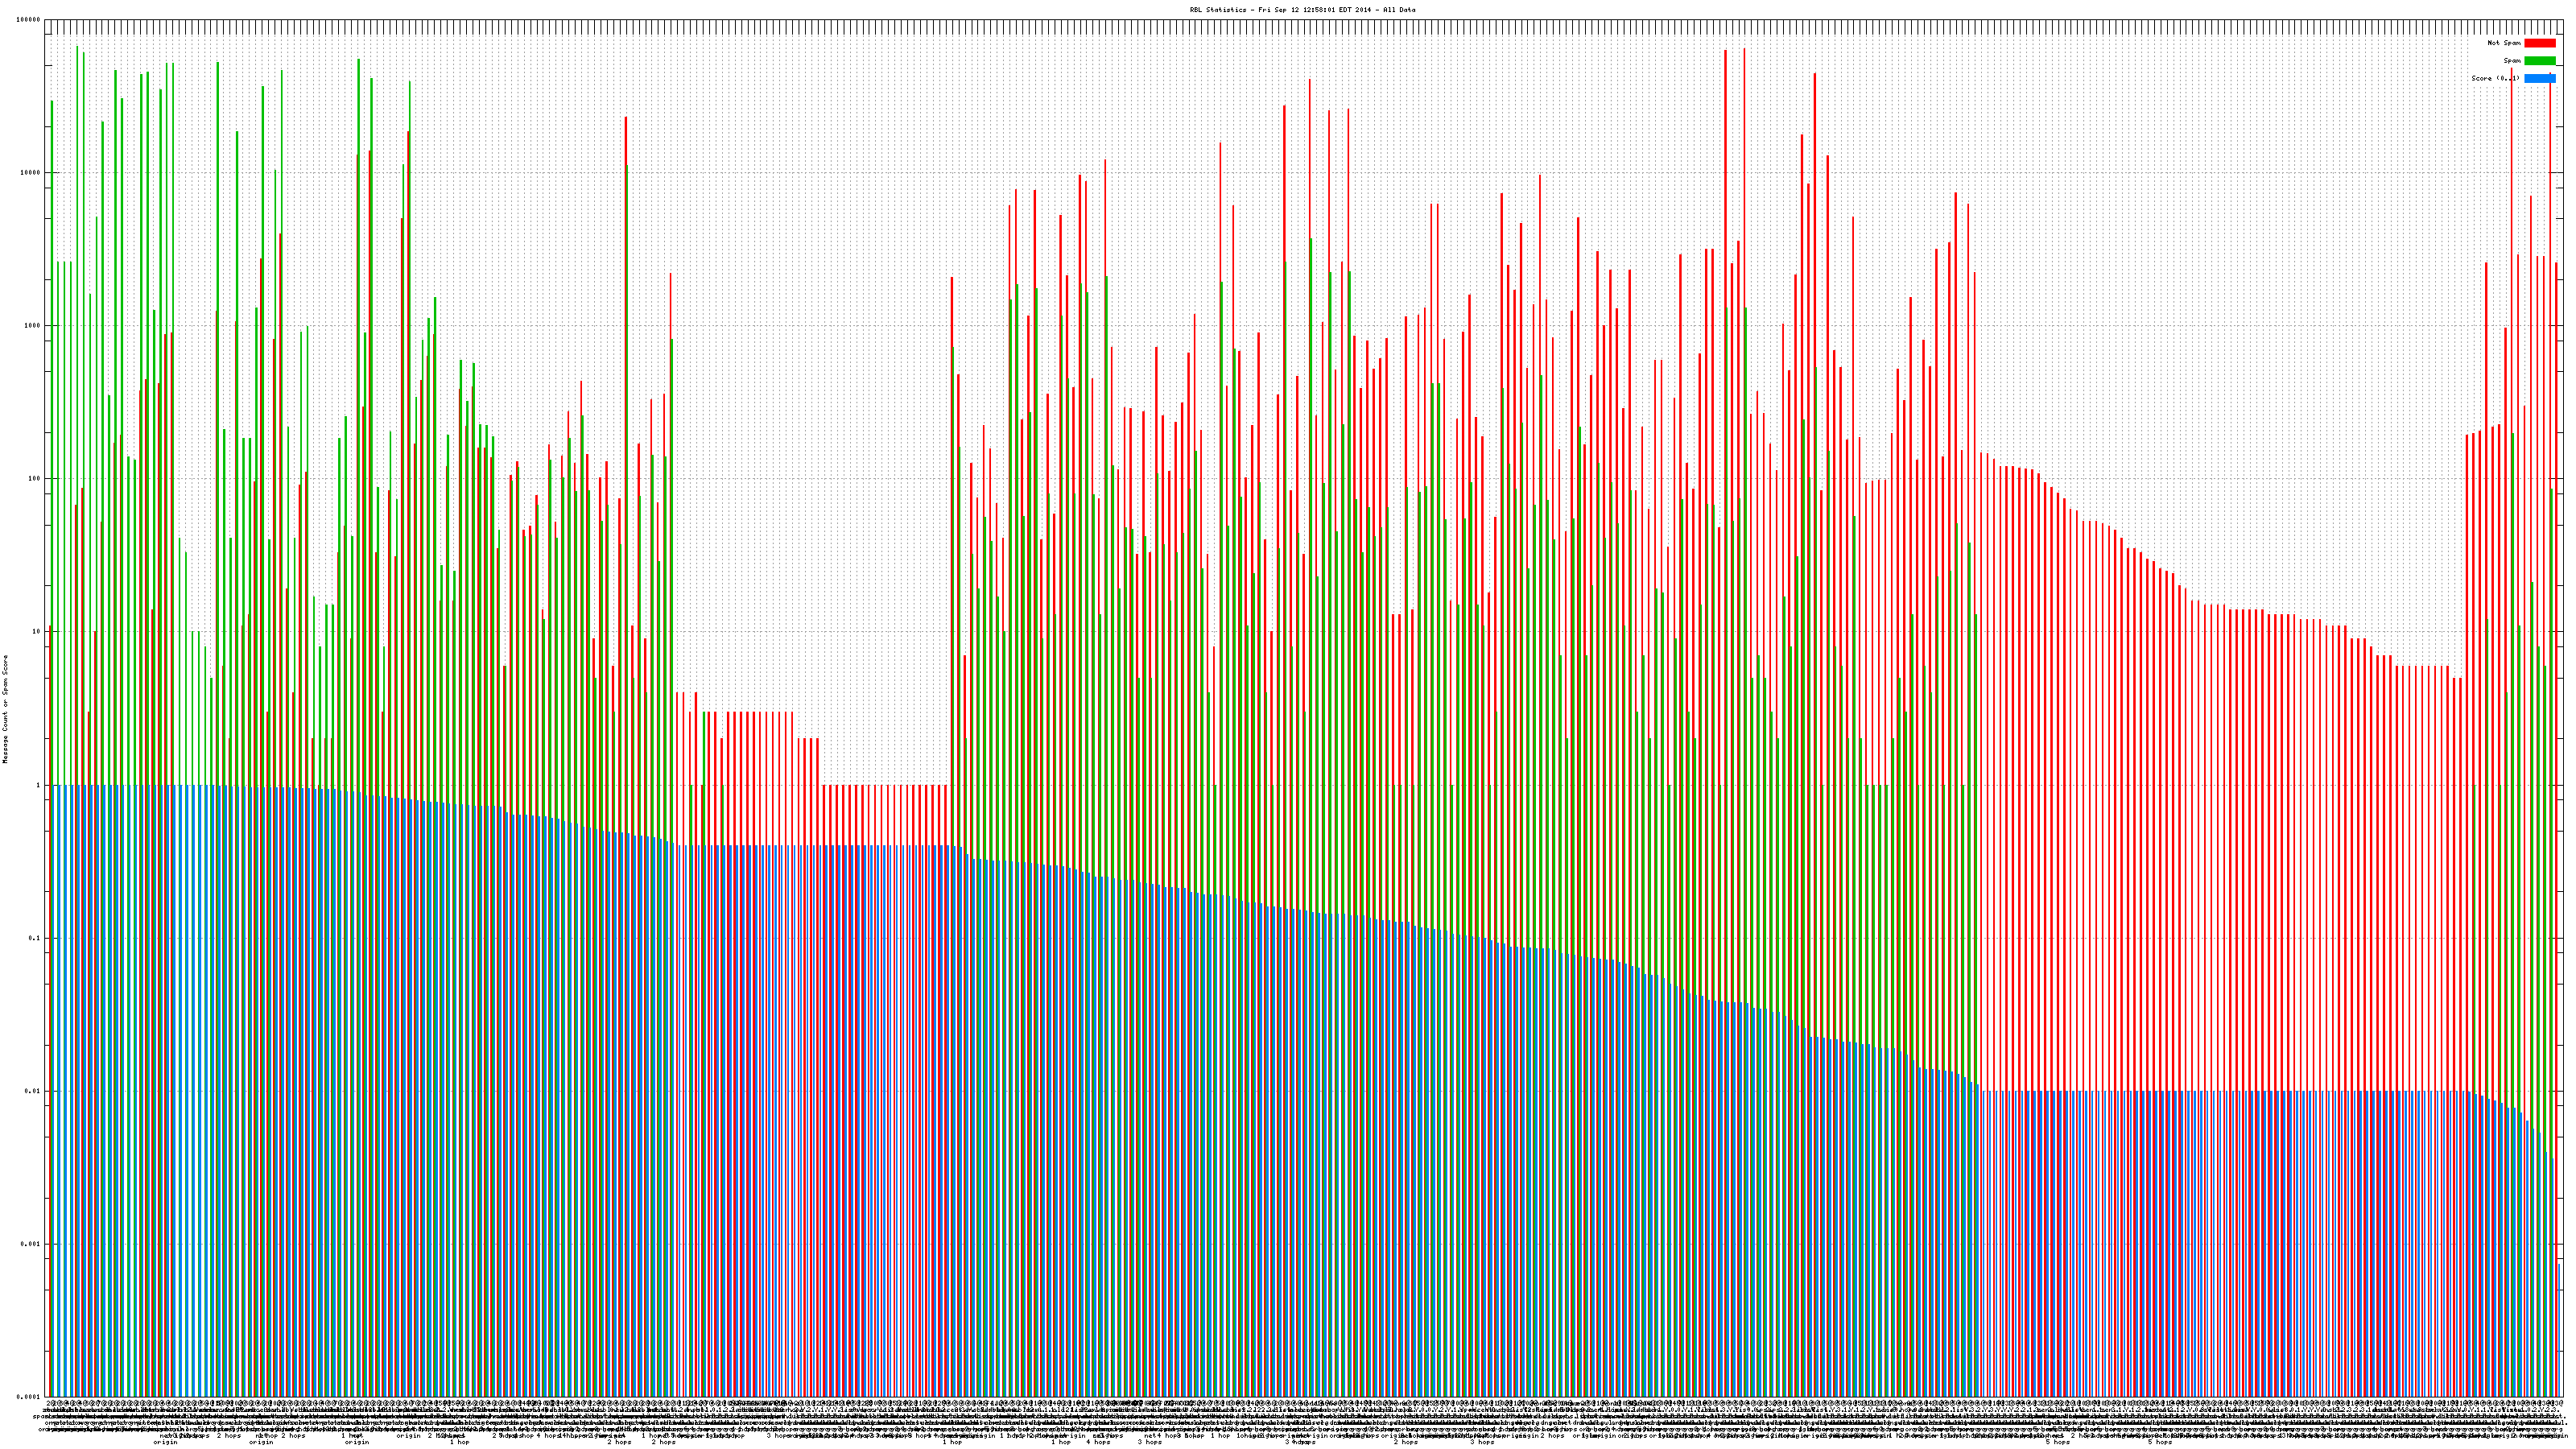Click the 10000 y-axis tick label
The height and width of the screenshot is (1449, 2576).
pyautogui.click(x=31, y=172)
